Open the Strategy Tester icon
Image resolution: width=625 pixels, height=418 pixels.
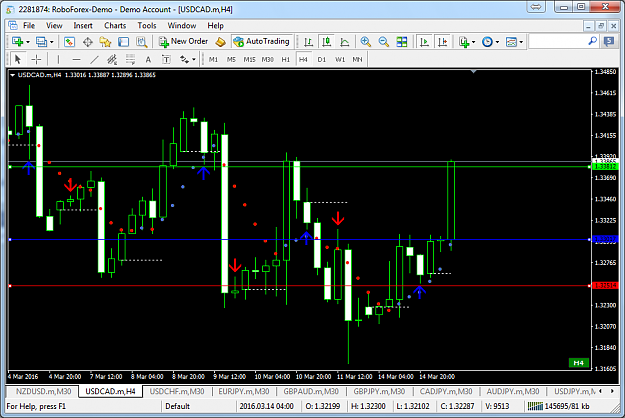tap(142, 41)
